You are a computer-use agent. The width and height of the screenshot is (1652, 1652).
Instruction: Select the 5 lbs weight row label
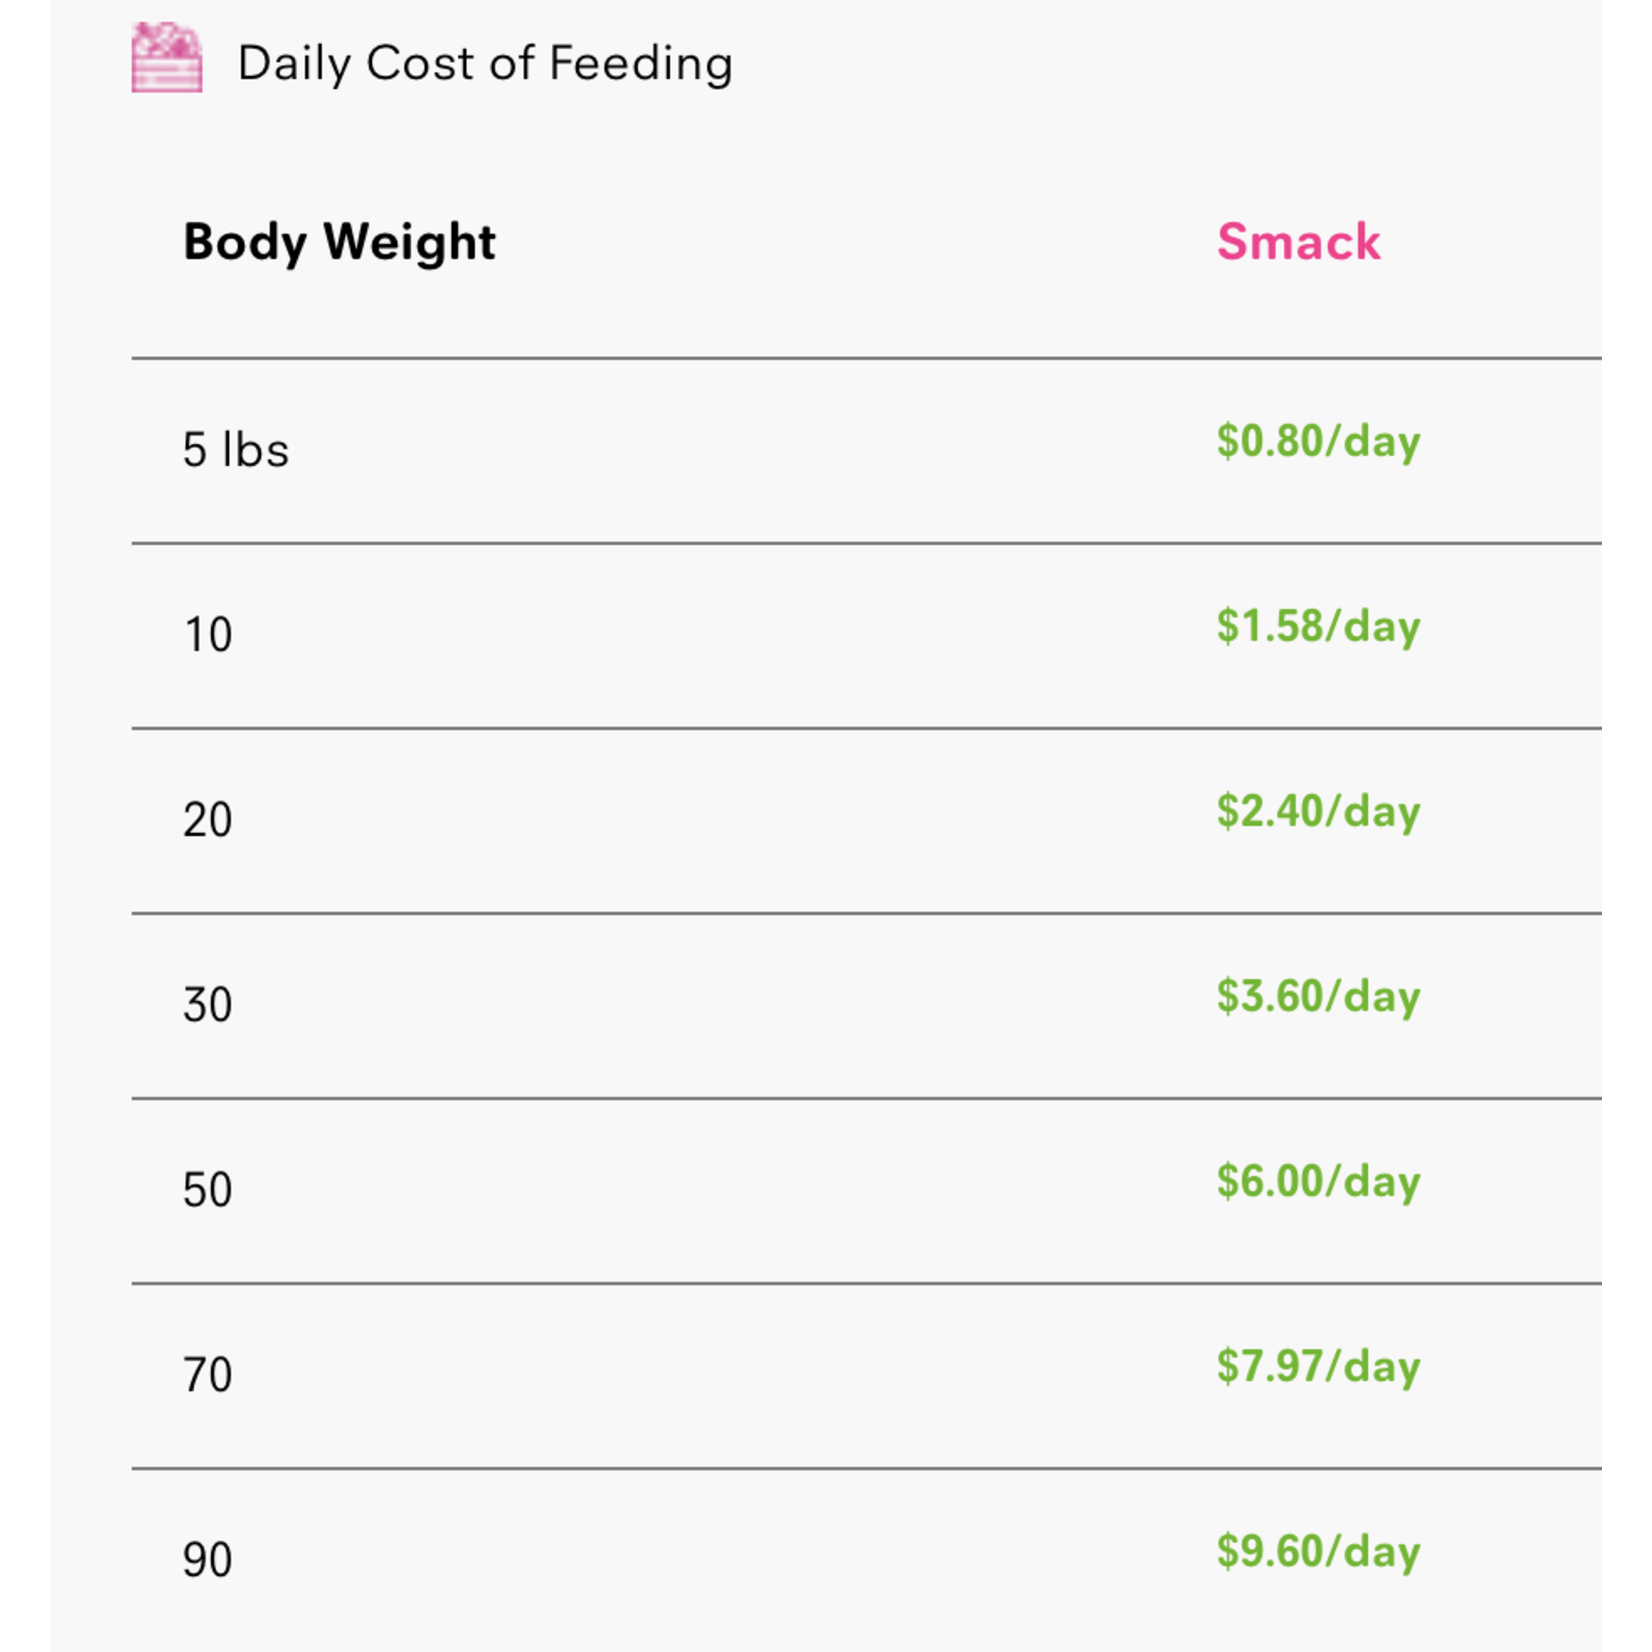pos(236,450)
